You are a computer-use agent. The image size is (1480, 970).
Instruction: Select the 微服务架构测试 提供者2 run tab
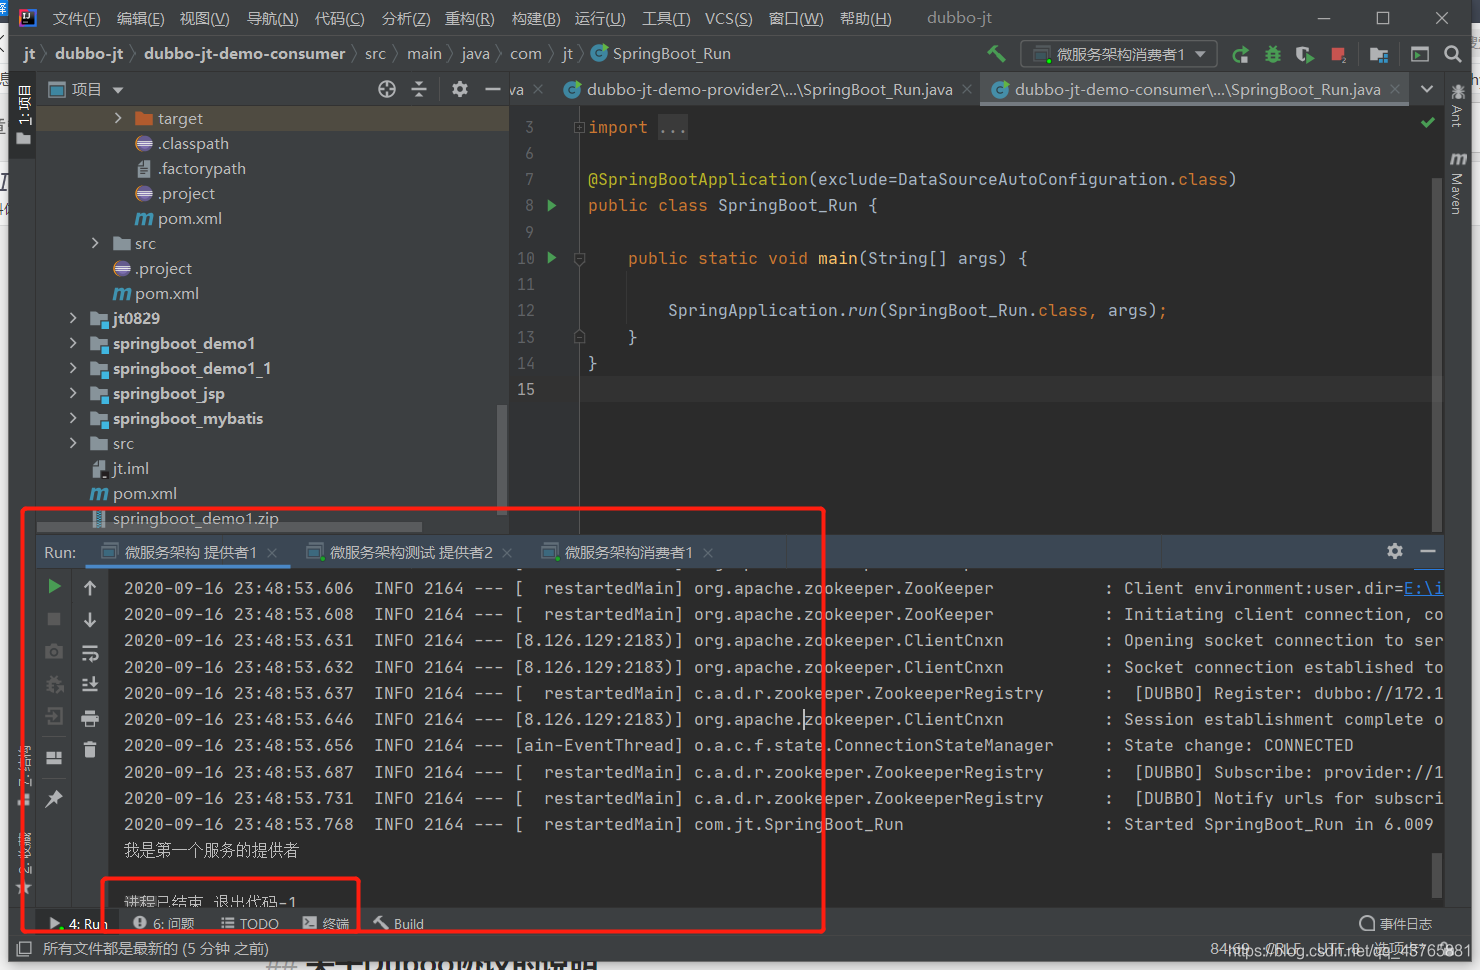tap(410, 552)
